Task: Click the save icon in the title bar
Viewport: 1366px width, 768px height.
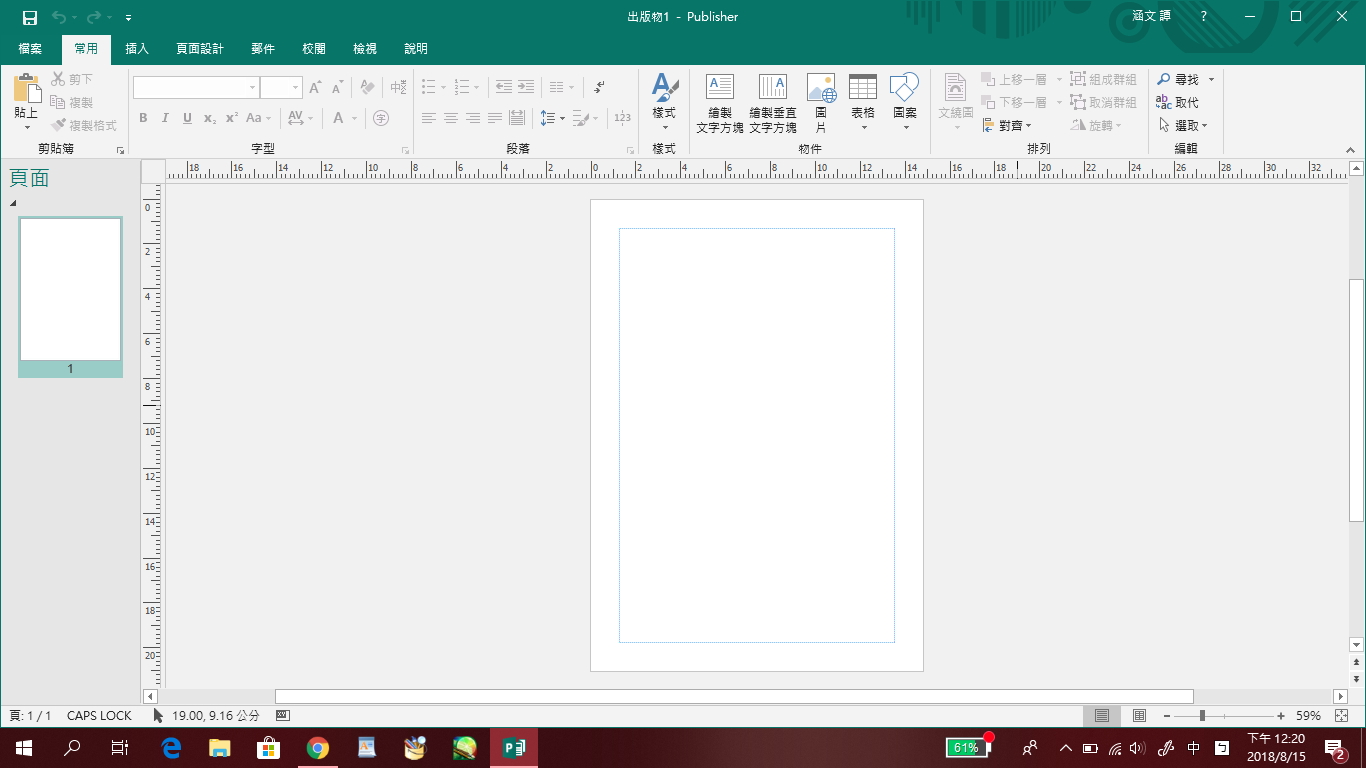Action: click(x=30, y=17)
